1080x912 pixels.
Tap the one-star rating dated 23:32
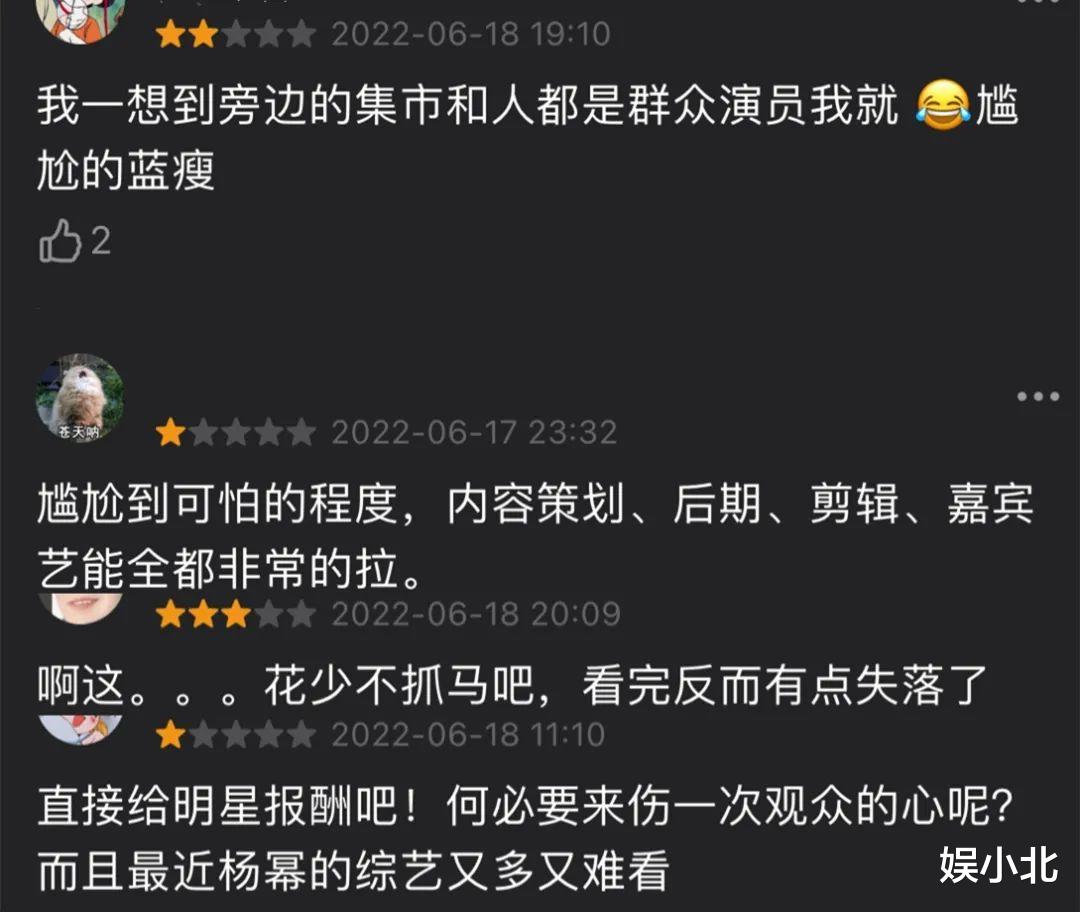tap(236, 433)
